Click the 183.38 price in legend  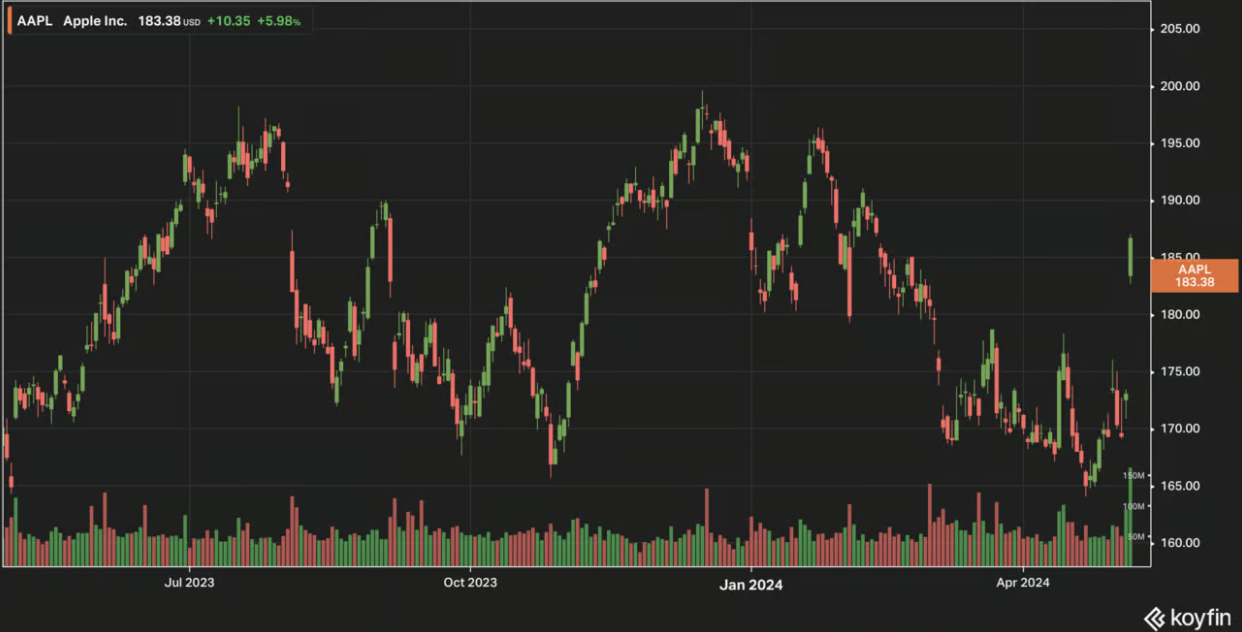pyautogui.click(x=158, y=21)
